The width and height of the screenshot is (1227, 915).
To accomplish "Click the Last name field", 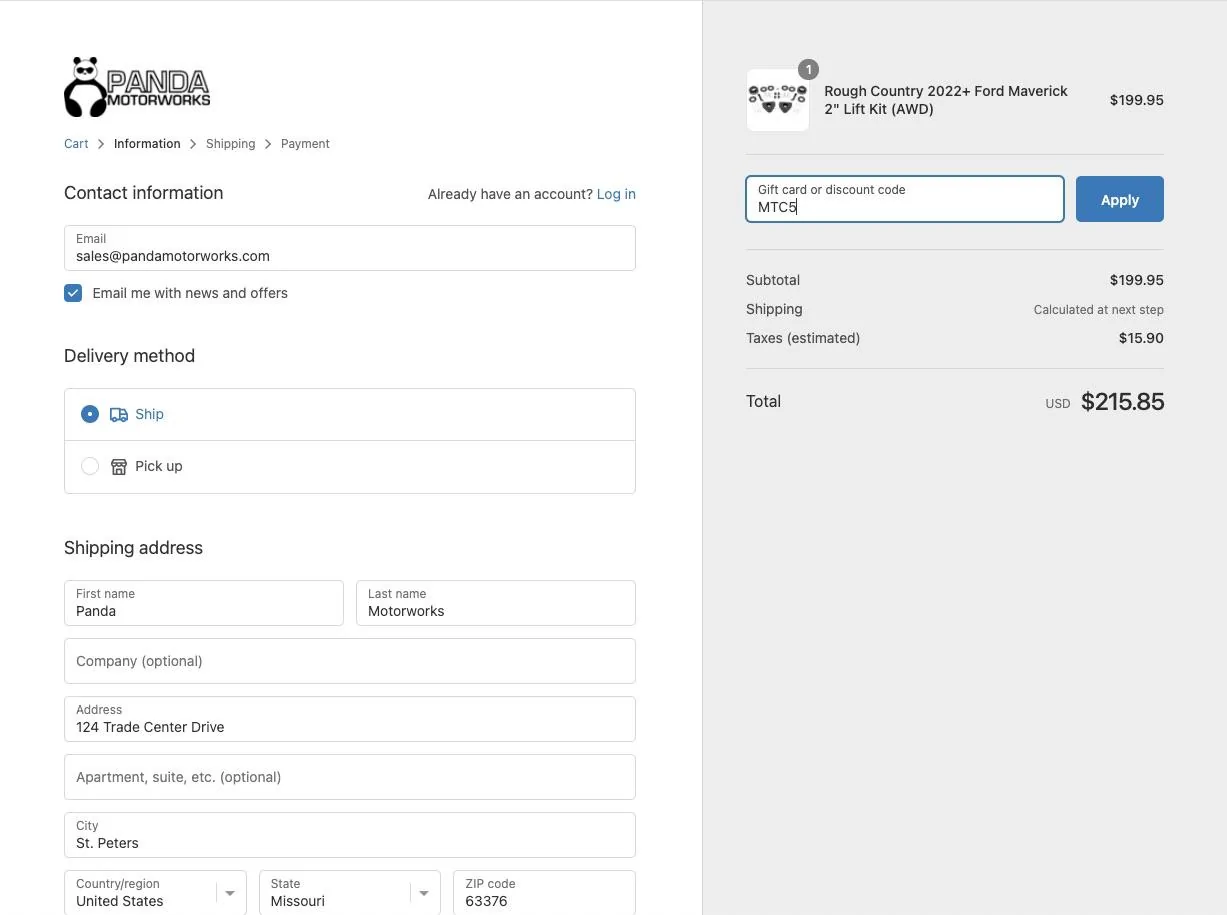I will point(496,603).
